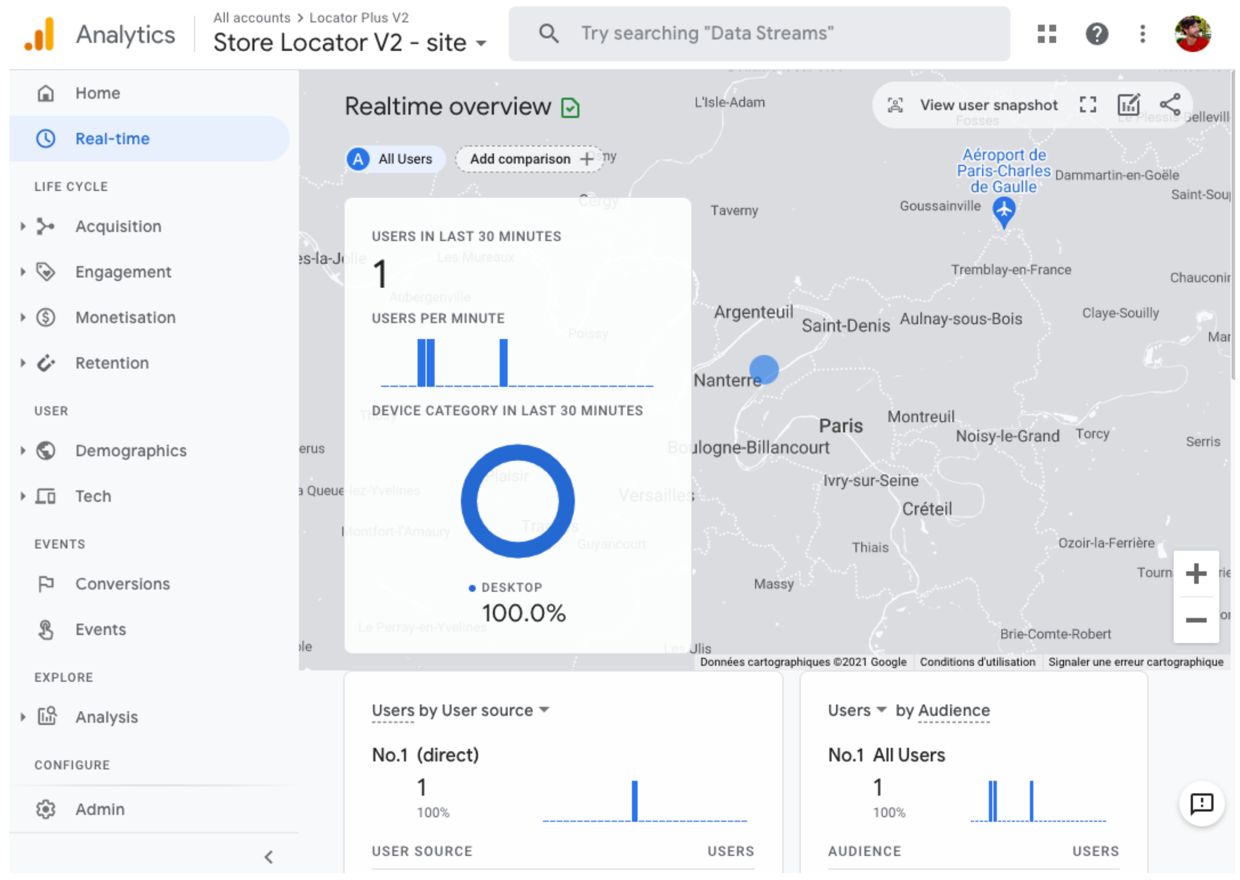Viewport: 1240px width, 880px height.
Task: Open the Conversions page
Action: [122, 584]
